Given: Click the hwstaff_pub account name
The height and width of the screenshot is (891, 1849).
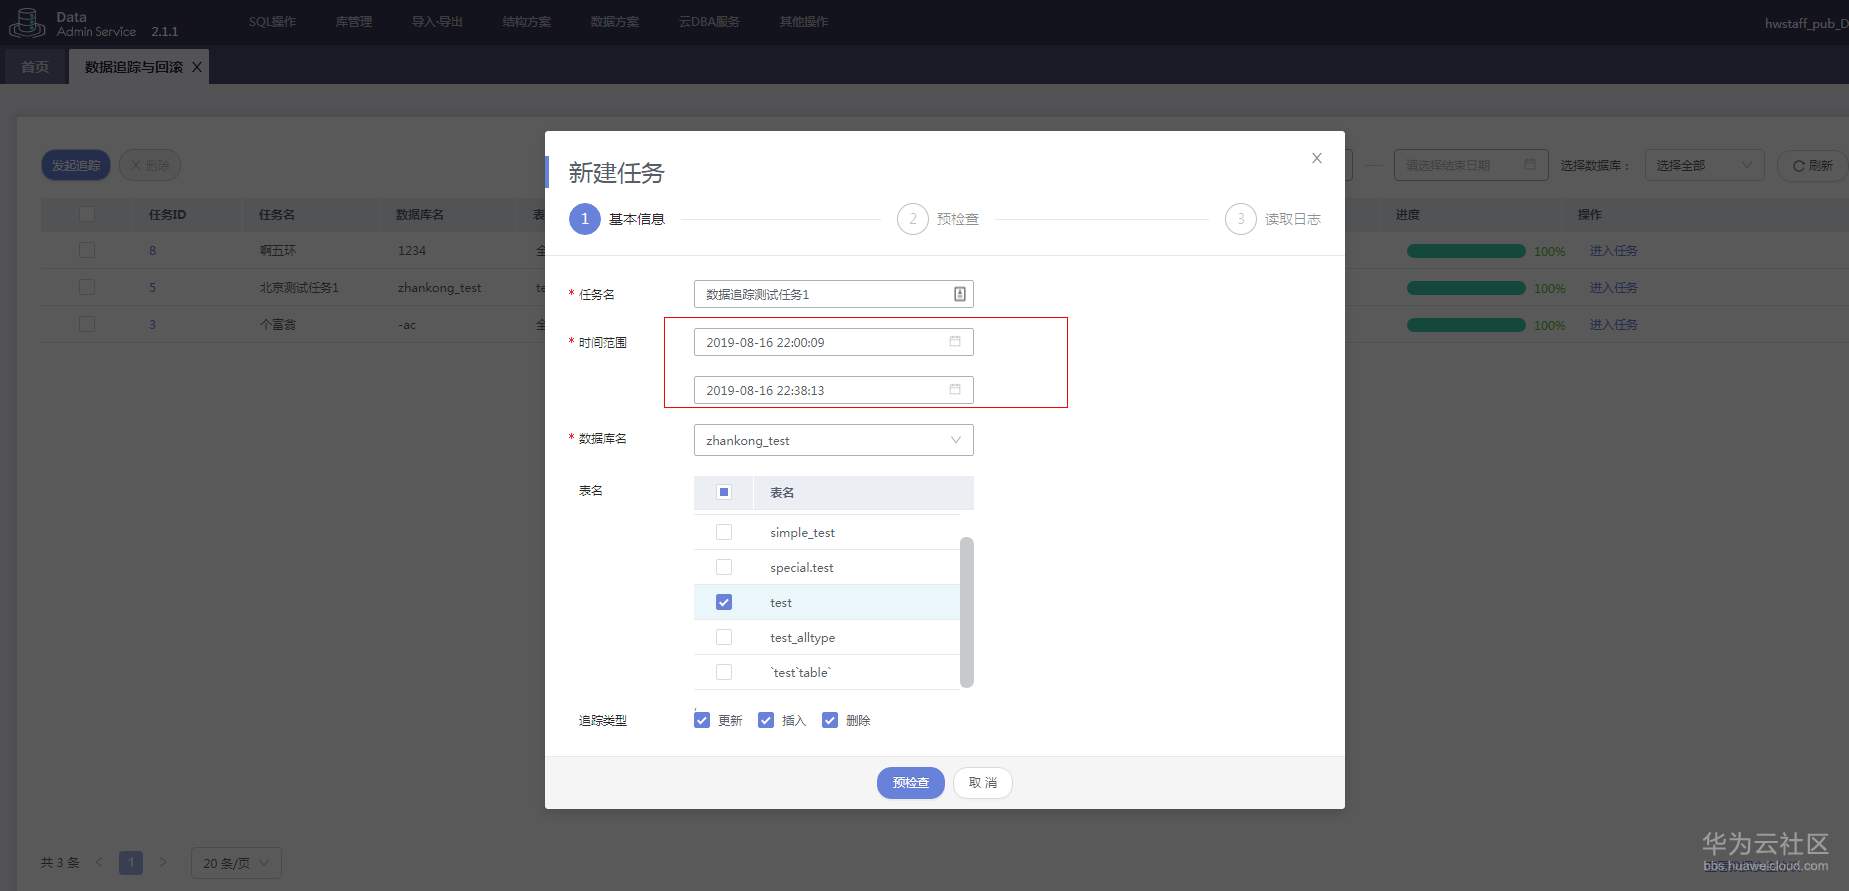Looking at the screenshot, I should click(x=1806, y=23).
